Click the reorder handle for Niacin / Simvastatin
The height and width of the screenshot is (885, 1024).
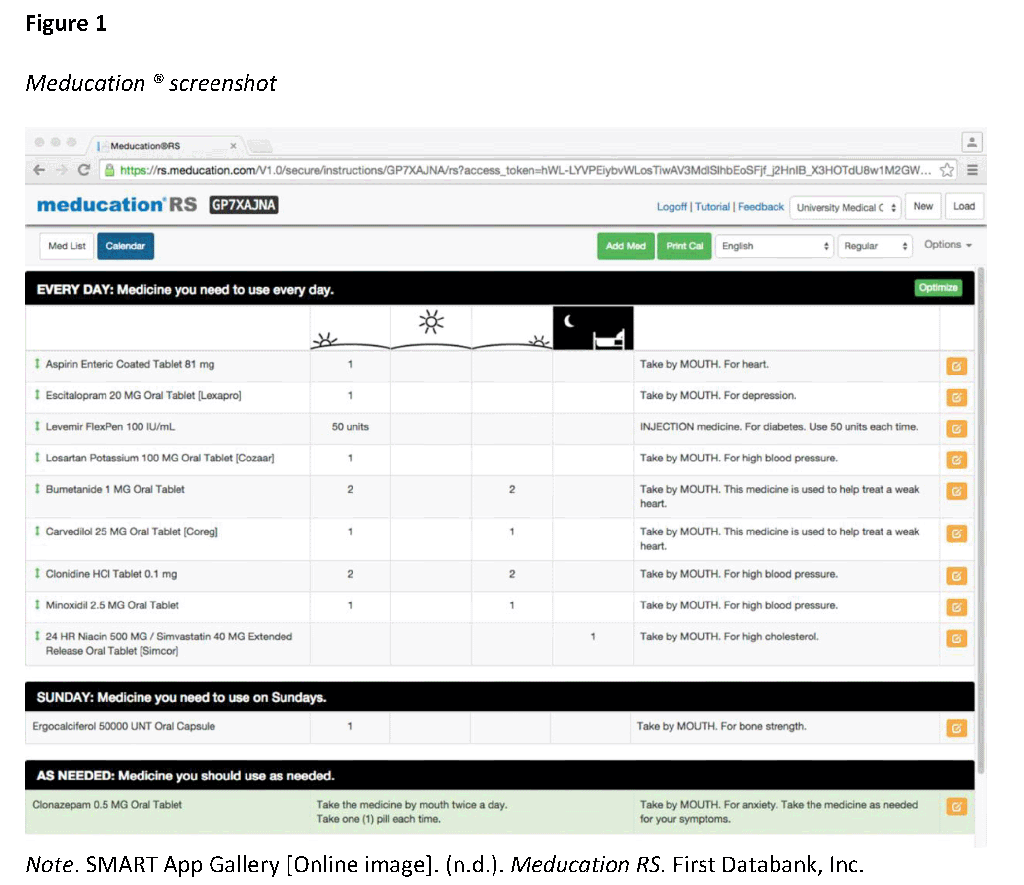coord(37,636)
